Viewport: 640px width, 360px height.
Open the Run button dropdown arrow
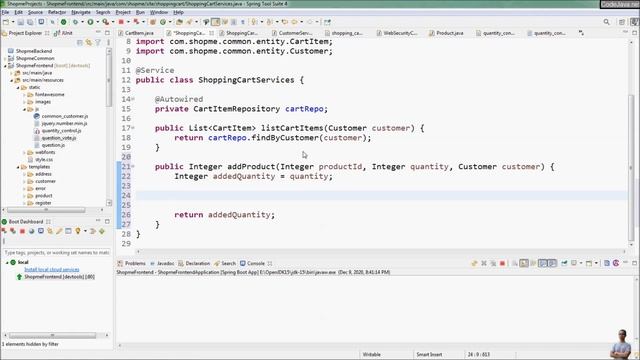click(x=98, y=22)
